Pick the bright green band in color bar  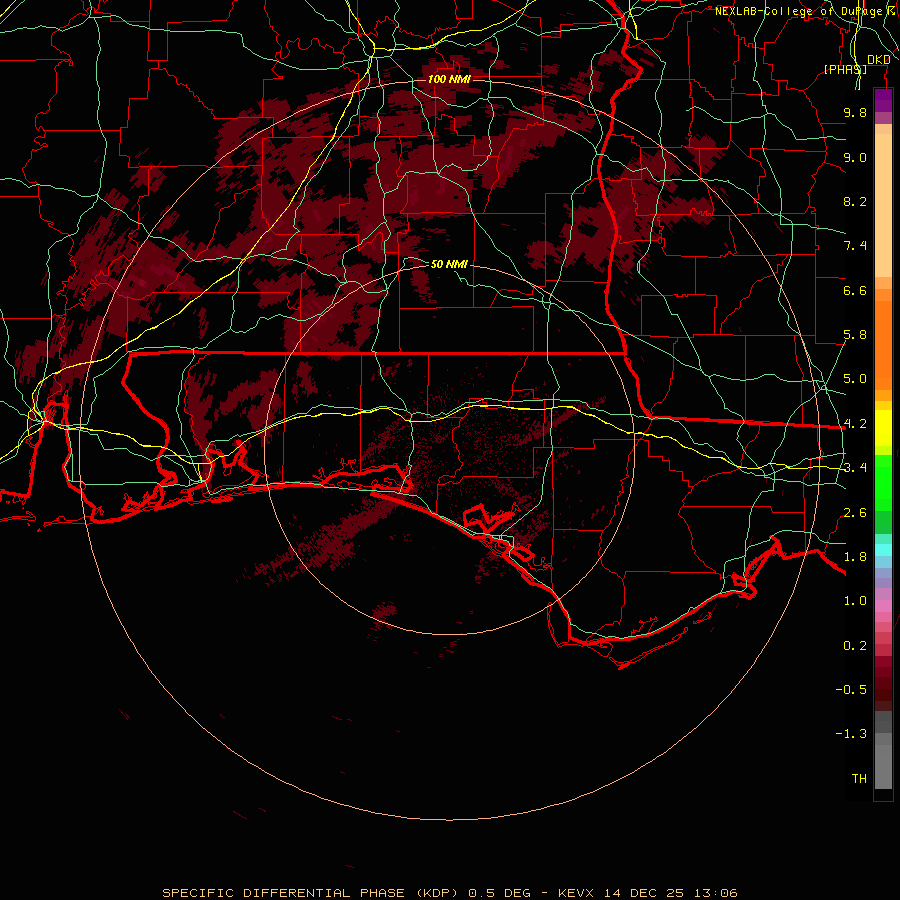[x=883, y=482]
